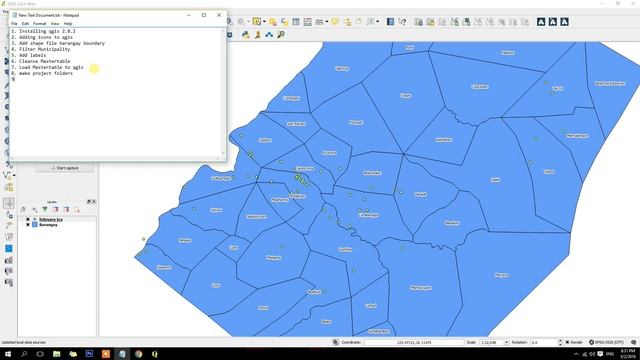Open the attribute table icon
The image size is (640, 360).
click(296, 22)
